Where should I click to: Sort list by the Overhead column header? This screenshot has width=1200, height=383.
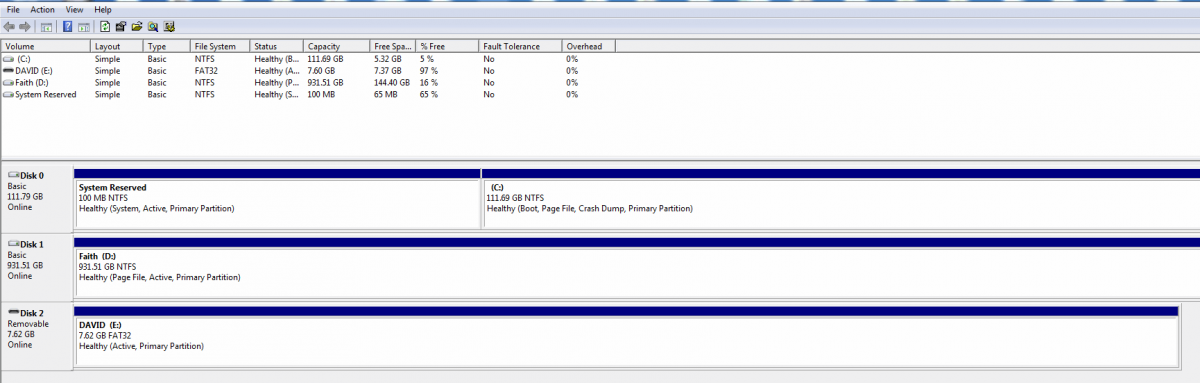(x=589, y=46)
